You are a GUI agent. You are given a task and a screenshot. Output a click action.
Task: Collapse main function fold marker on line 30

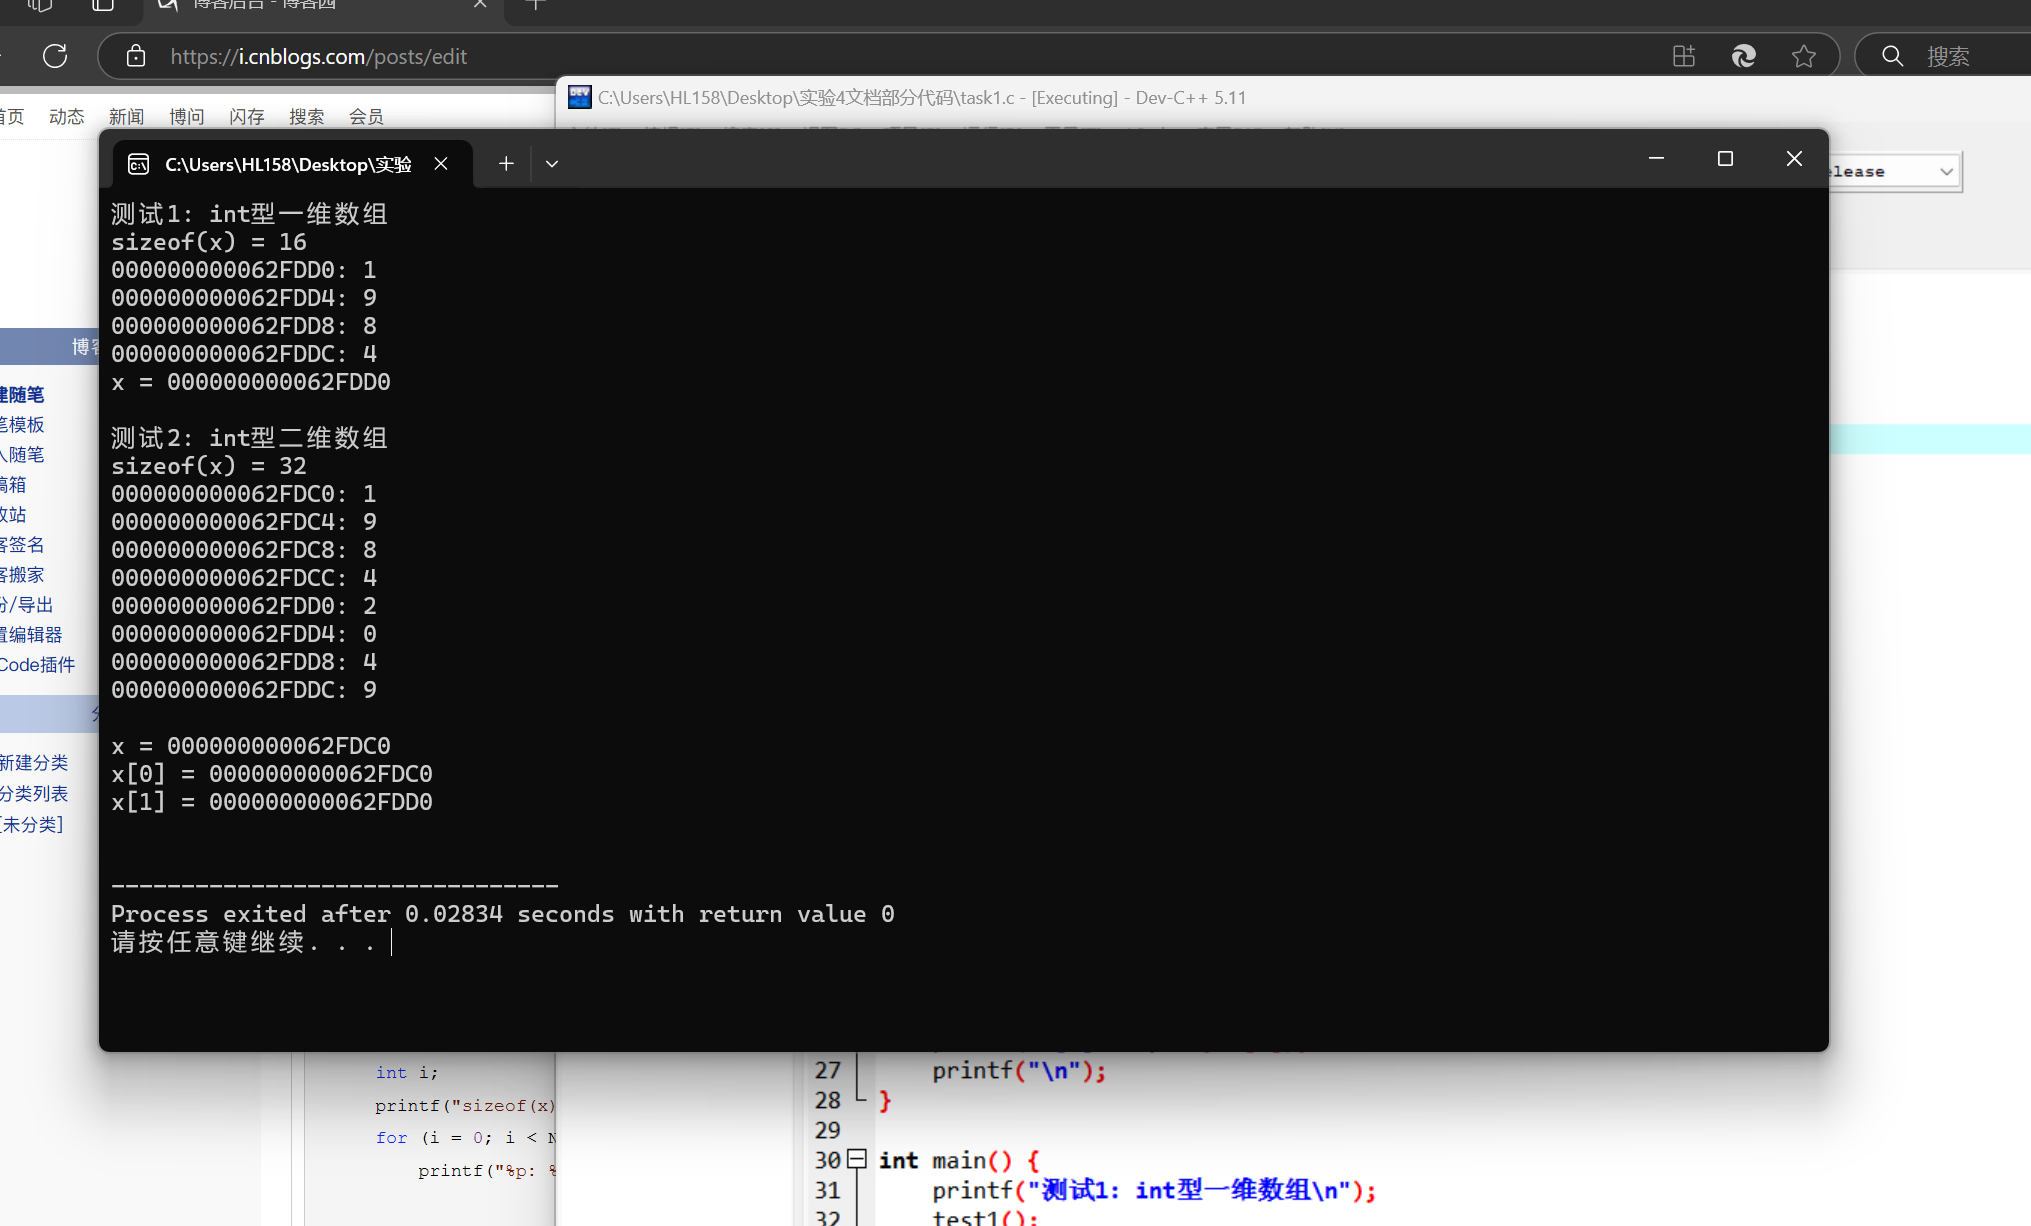click(857, 1159)
